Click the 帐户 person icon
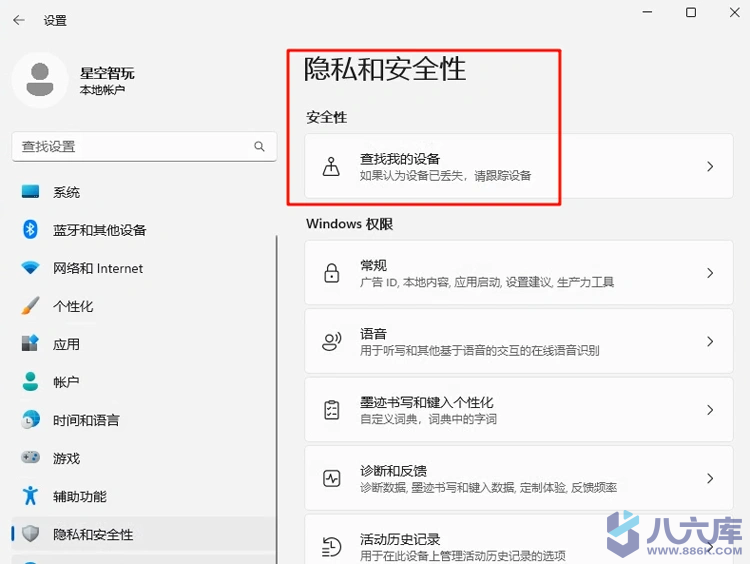Image resolution: width=750 pixels, height=564 pixels. coord(31,381)
